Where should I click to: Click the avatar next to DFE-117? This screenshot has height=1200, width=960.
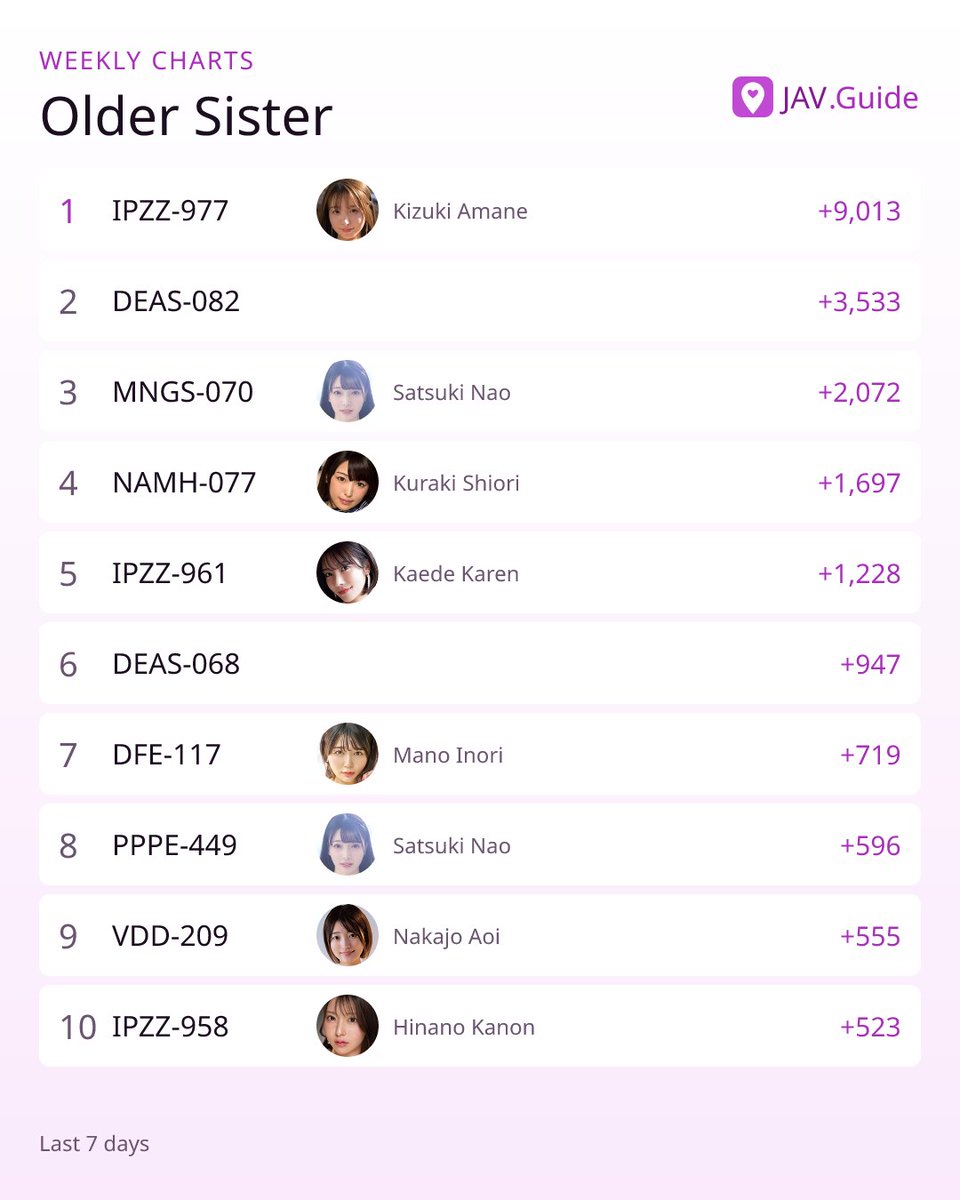pos(347,754)
